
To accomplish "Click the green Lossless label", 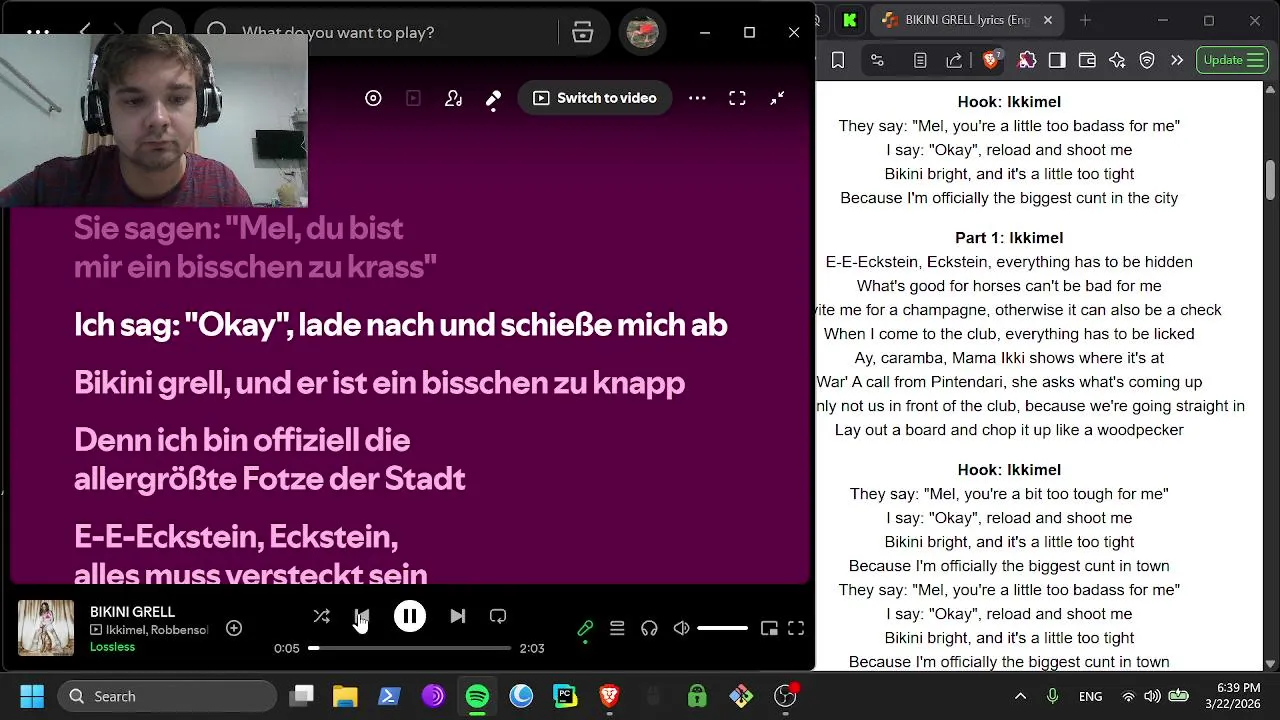I will click(x=112, y=647).
